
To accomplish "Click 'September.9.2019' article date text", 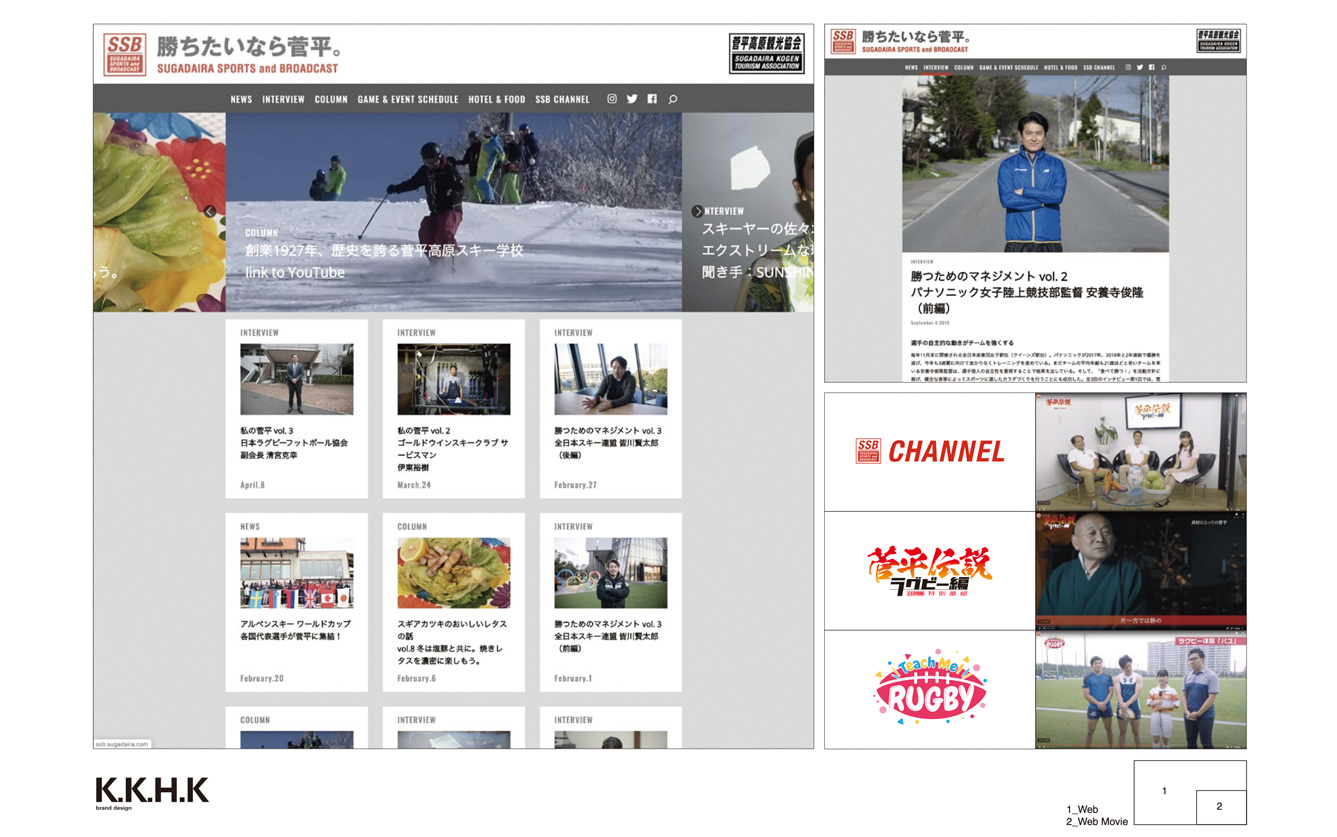I will point(930,323).
